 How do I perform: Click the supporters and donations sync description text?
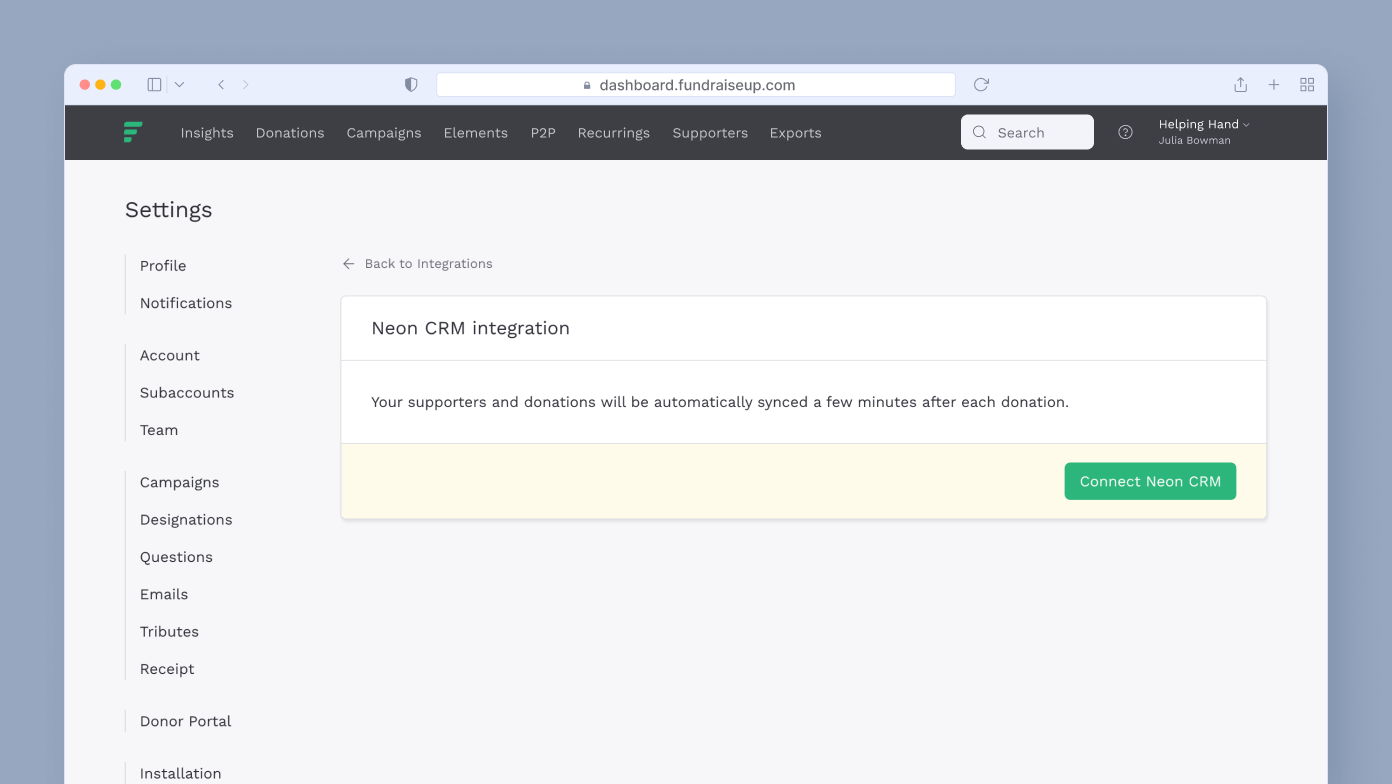(720, 402)
